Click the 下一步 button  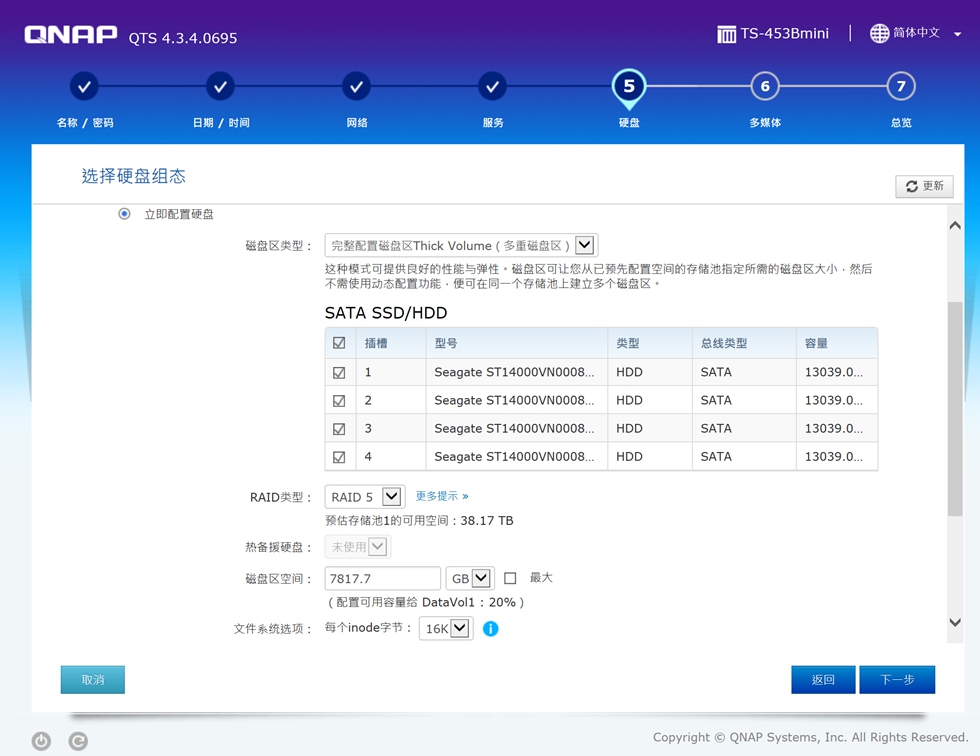coord(897,679)
